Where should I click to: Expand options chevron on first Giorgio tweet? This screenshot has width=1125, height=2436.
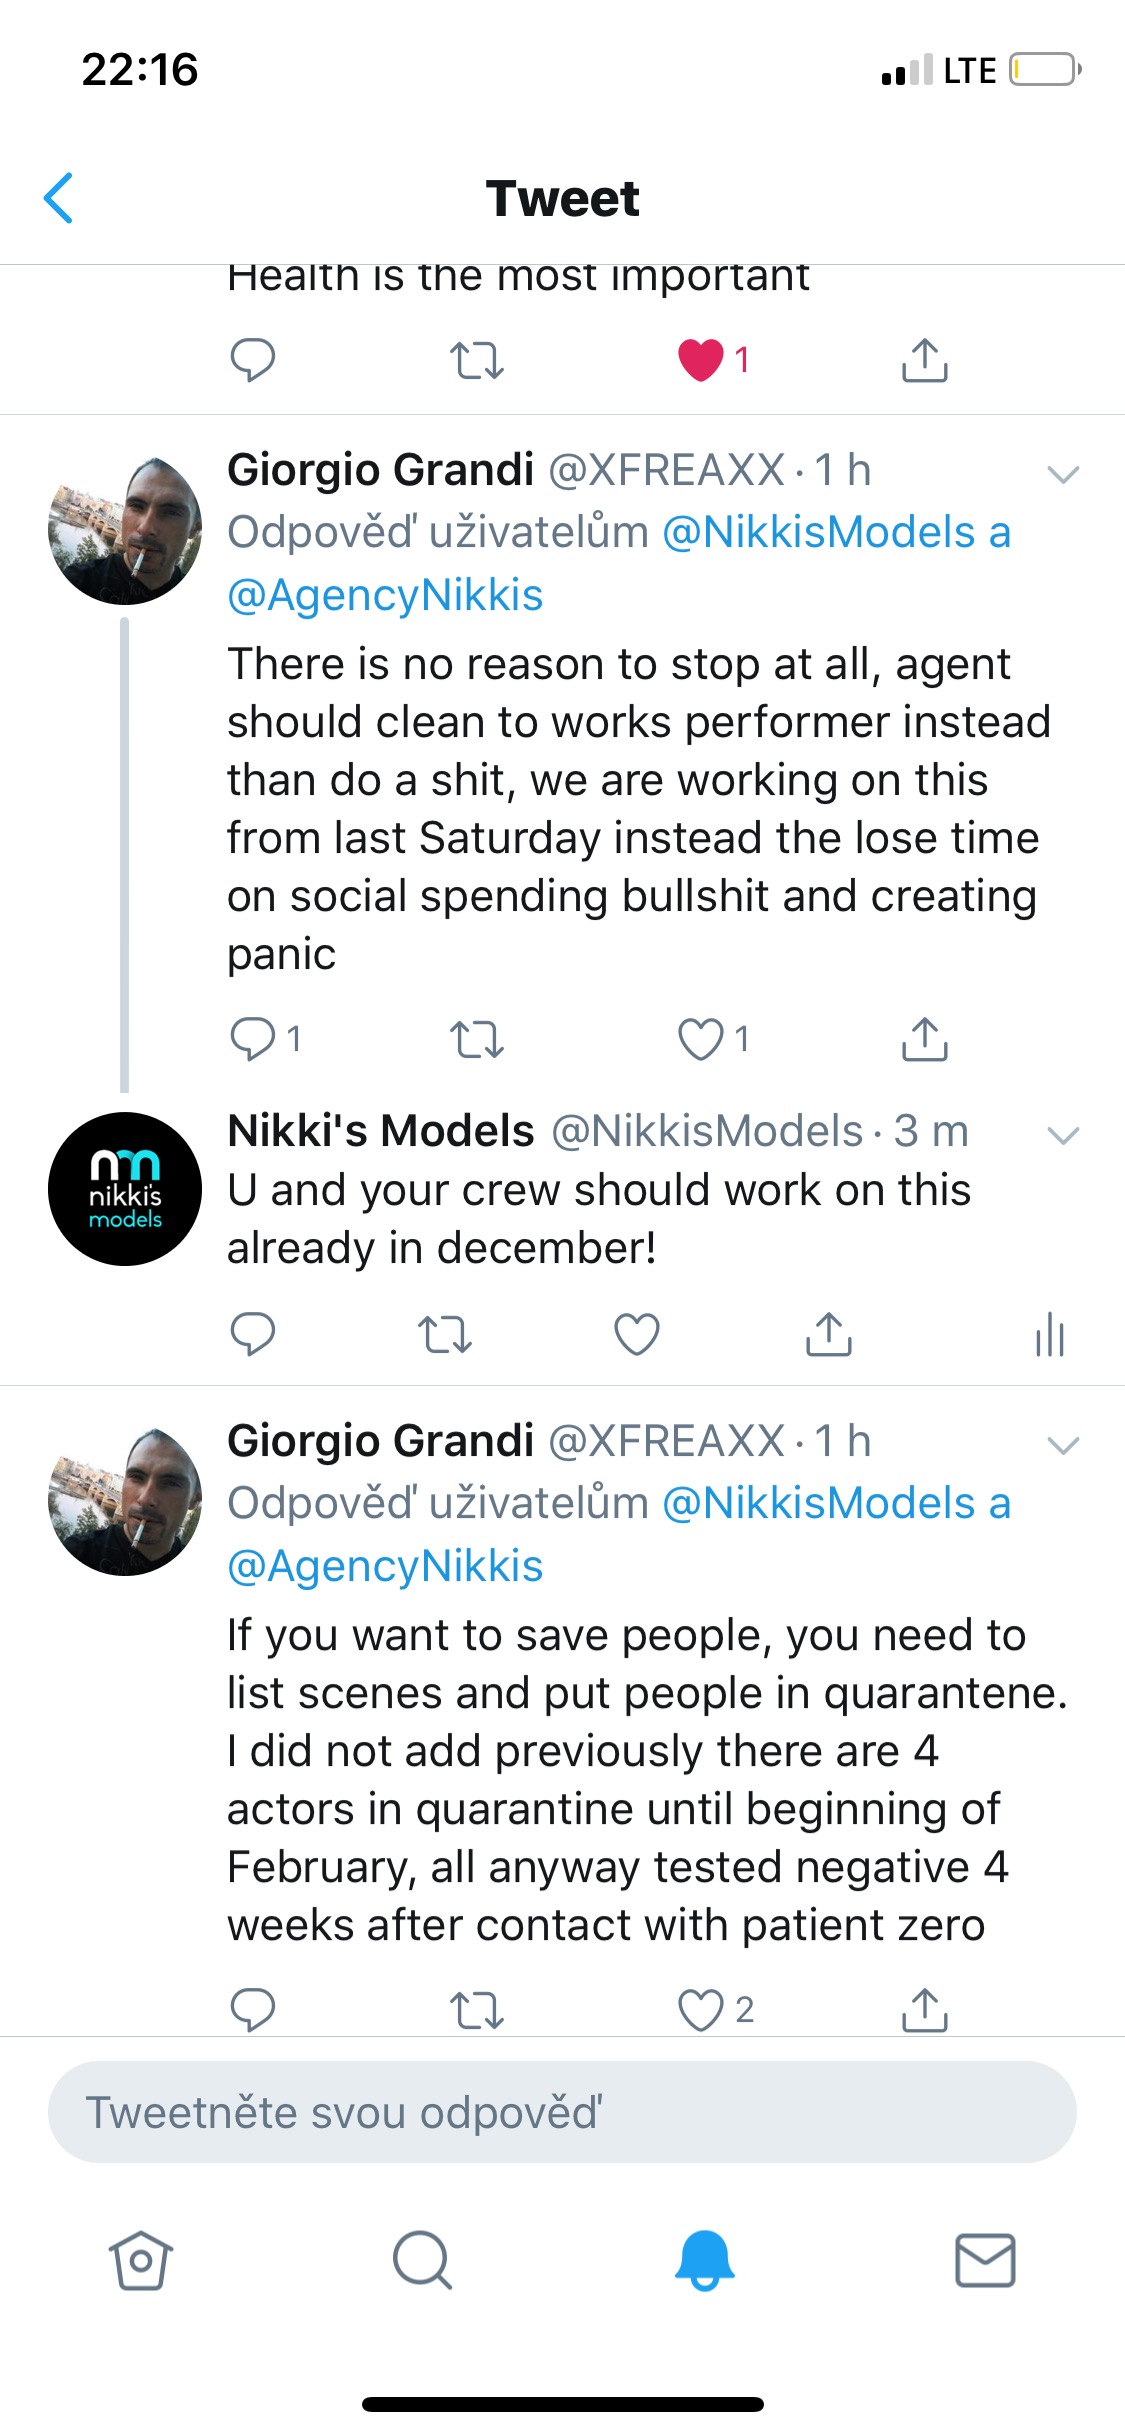click(x=1062, y=474)
